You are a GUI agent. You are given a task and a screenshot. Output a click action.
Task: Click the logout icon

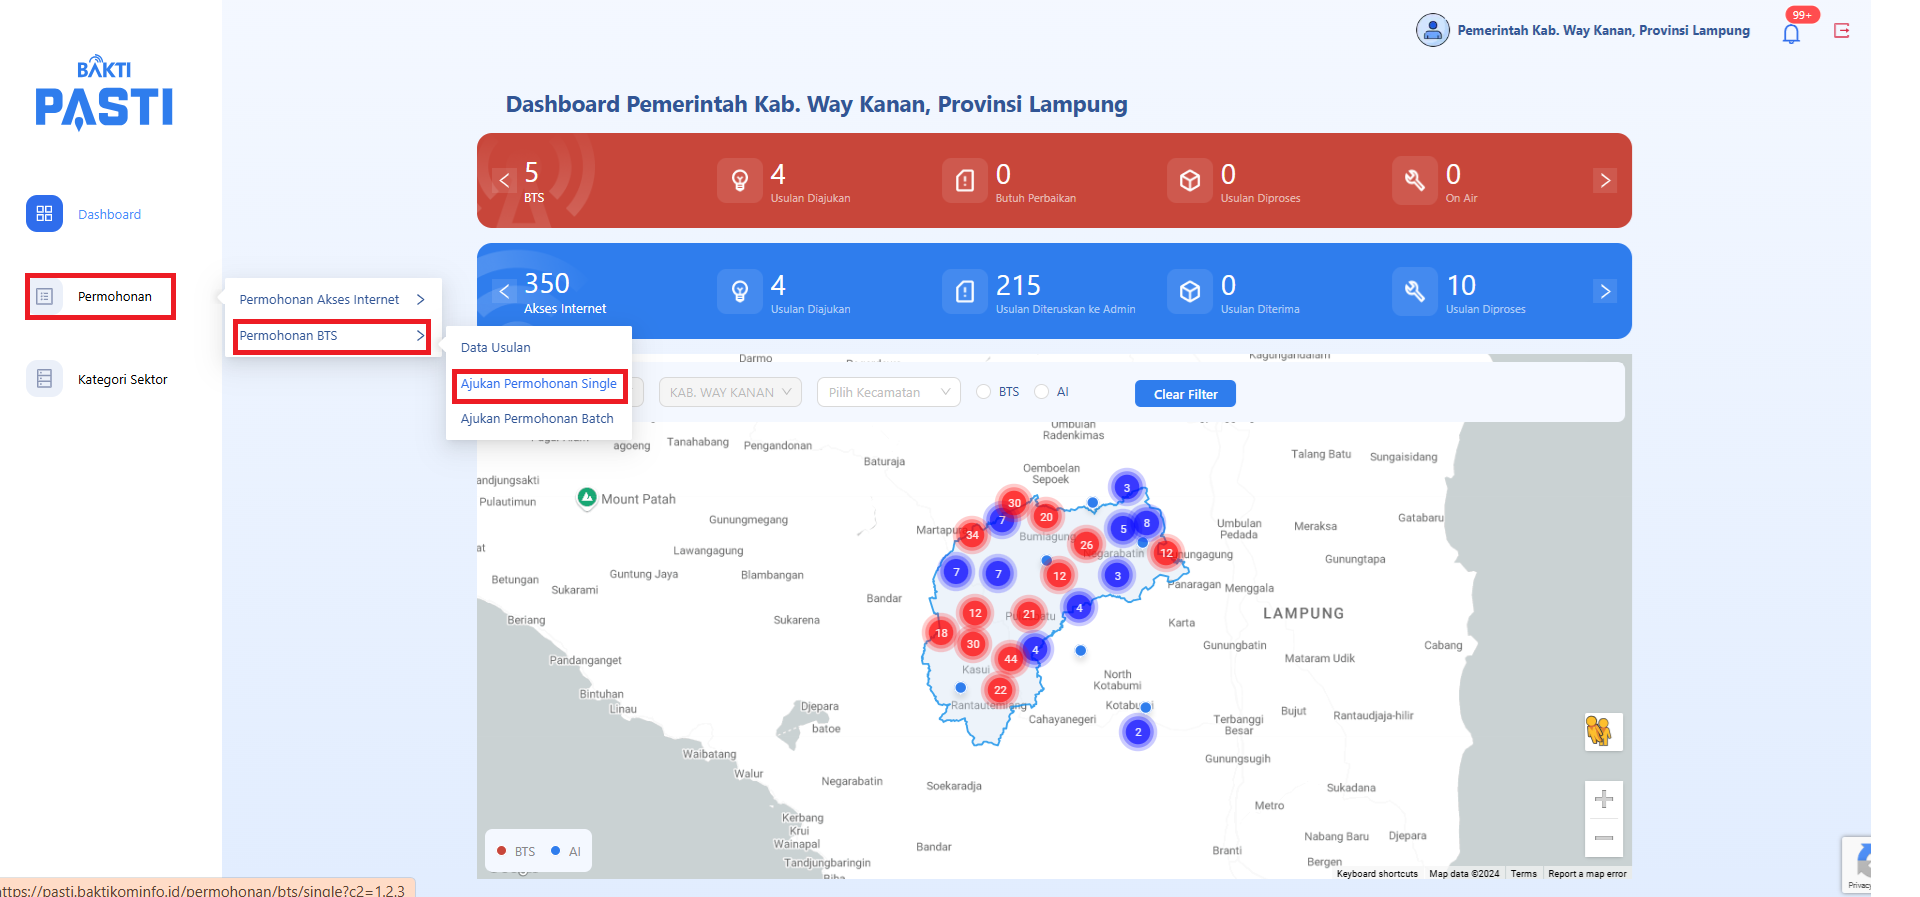point(1841,31)
